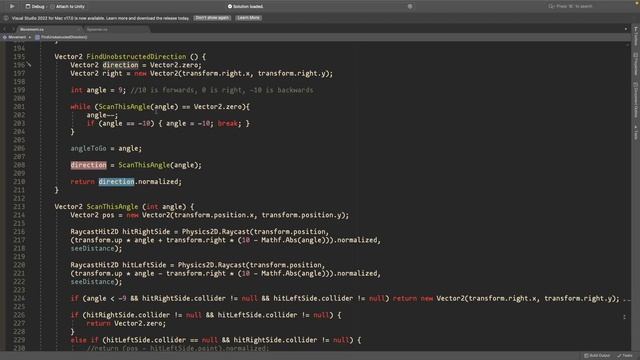The width and height of the screenshot is (640, 360).
Task: Click the editor vertical scrollbar
Action: click(x=627, y=196)
